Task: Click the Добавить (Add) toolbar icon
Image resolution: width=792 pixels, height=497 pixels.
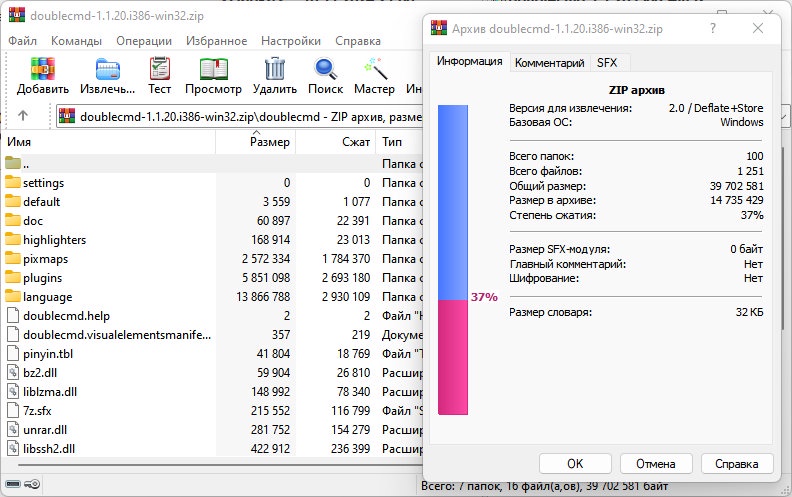Action: tap(42, 68)
